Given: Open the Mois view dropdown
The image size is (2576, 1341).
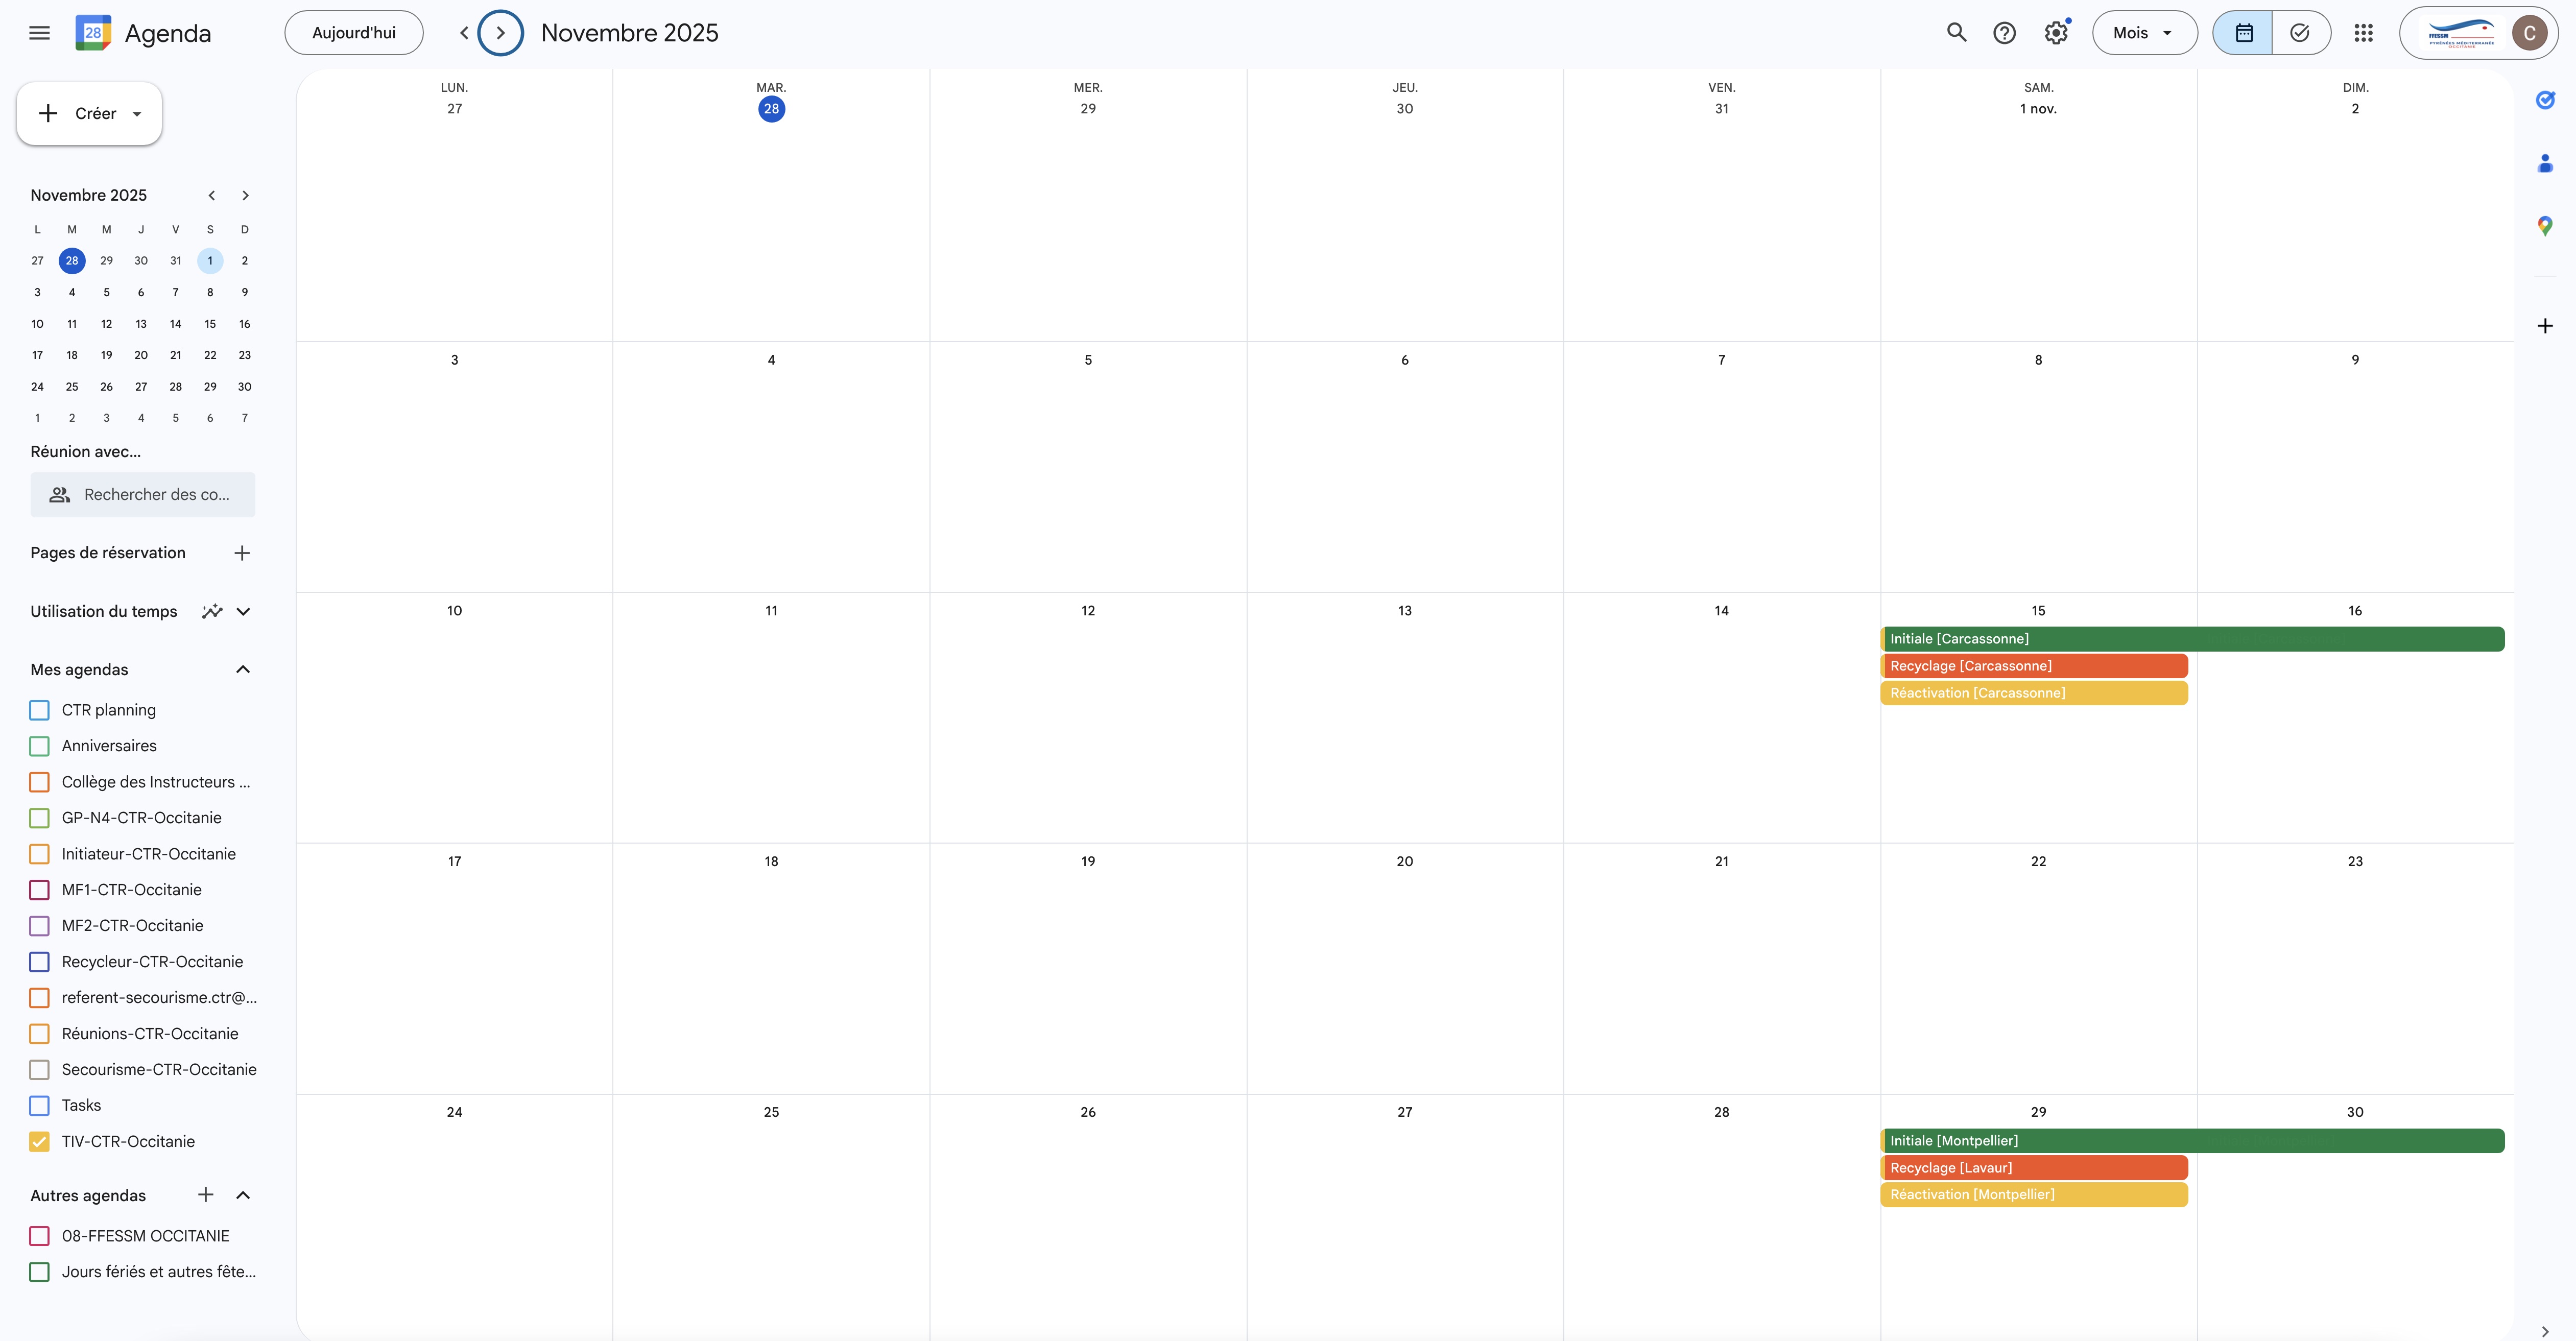Looking at the screenshot, I should 2144,33.
